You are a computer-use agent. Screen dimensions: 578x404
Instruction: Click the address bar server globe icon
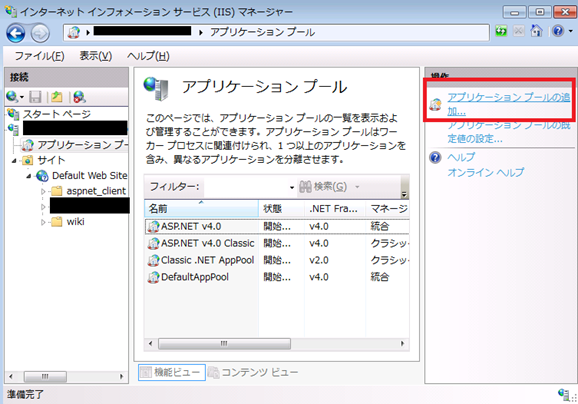(x=74, y=32)
